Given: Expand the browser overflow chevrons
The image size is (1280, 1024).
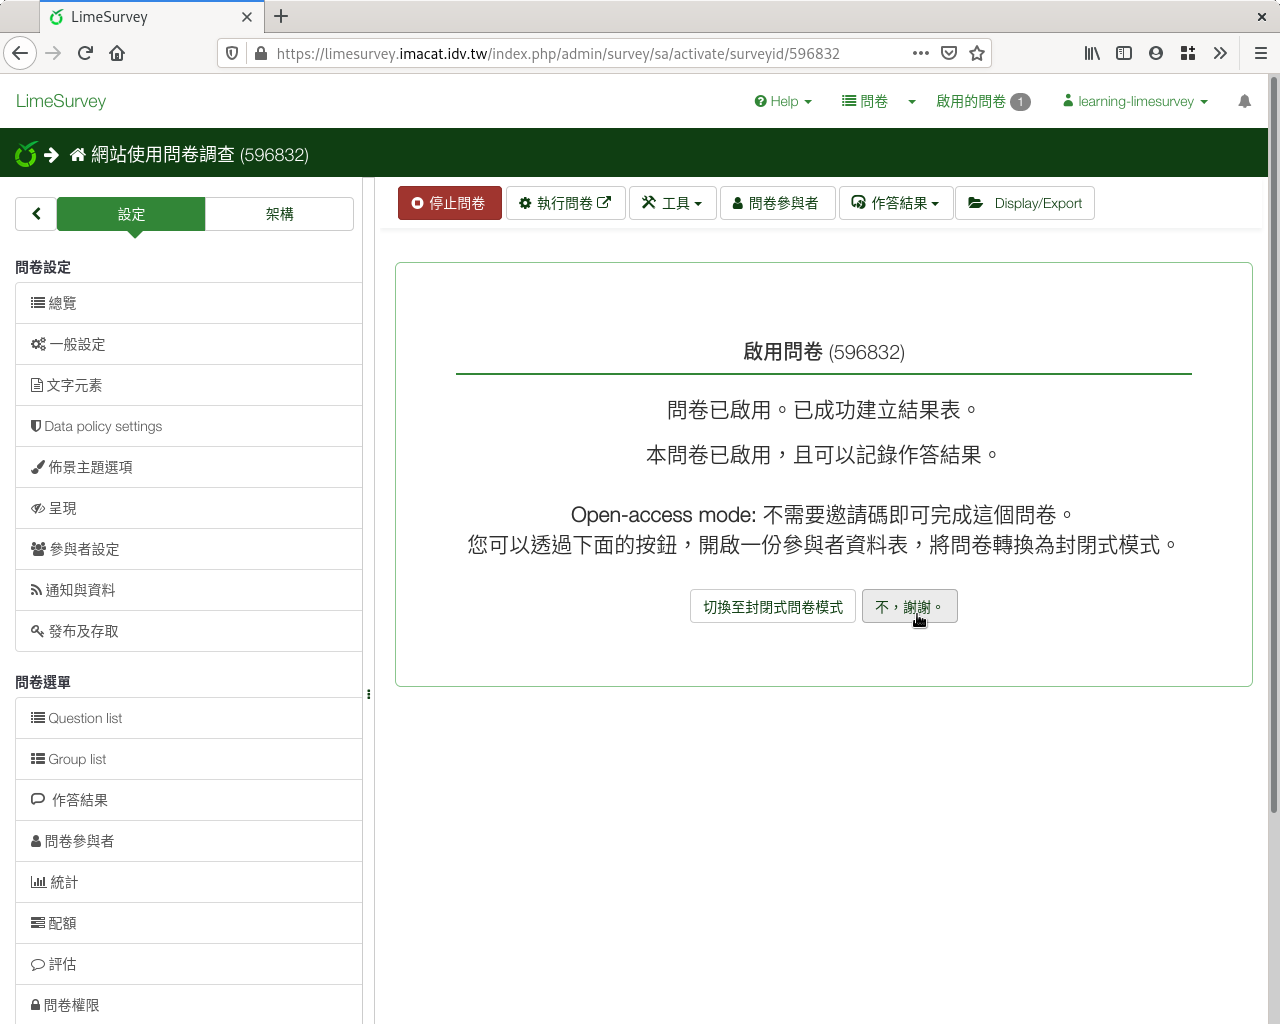Looking at the screenshot, I should pyautogui.click(x=1220, y=53).
